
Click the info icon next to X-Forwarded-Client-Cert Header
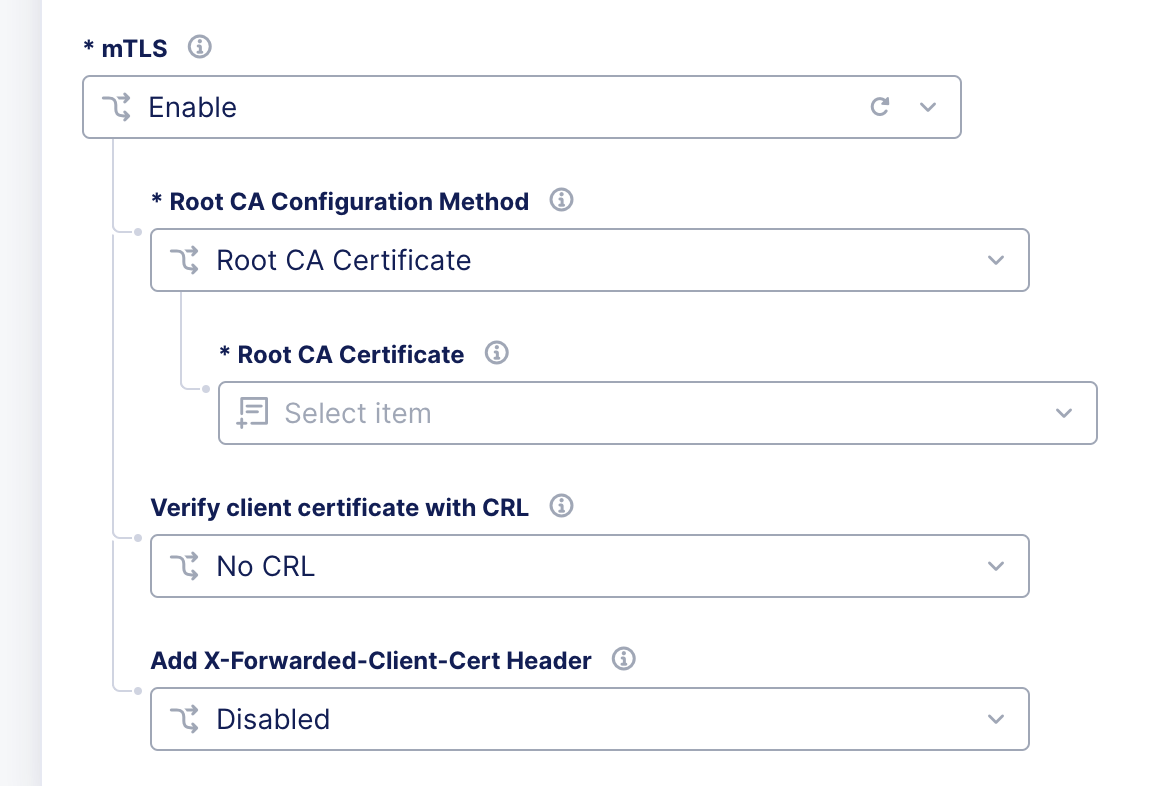[623, 659]
